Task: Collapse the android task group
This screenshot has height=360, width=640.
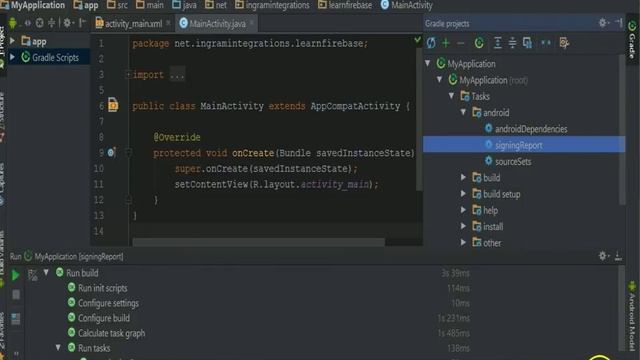Action: click(463, 112)
